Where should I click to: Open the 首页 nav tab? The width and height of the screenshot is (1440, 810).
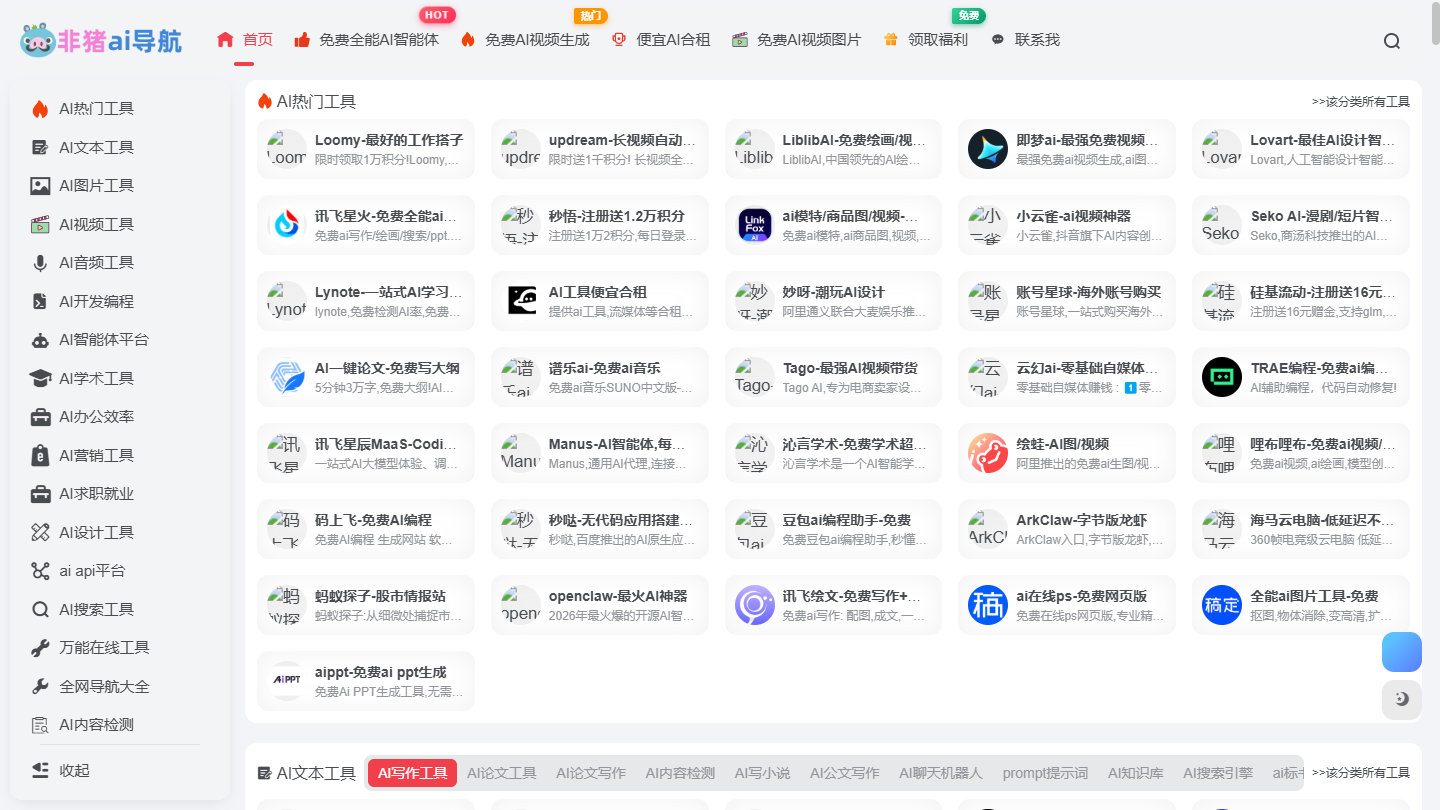244,40
